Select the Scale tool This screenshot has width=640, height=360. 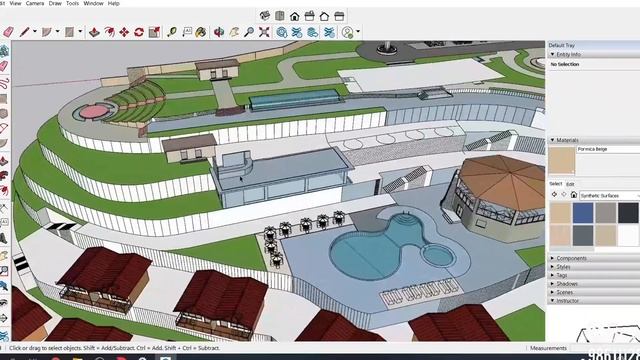coord(154,32)
